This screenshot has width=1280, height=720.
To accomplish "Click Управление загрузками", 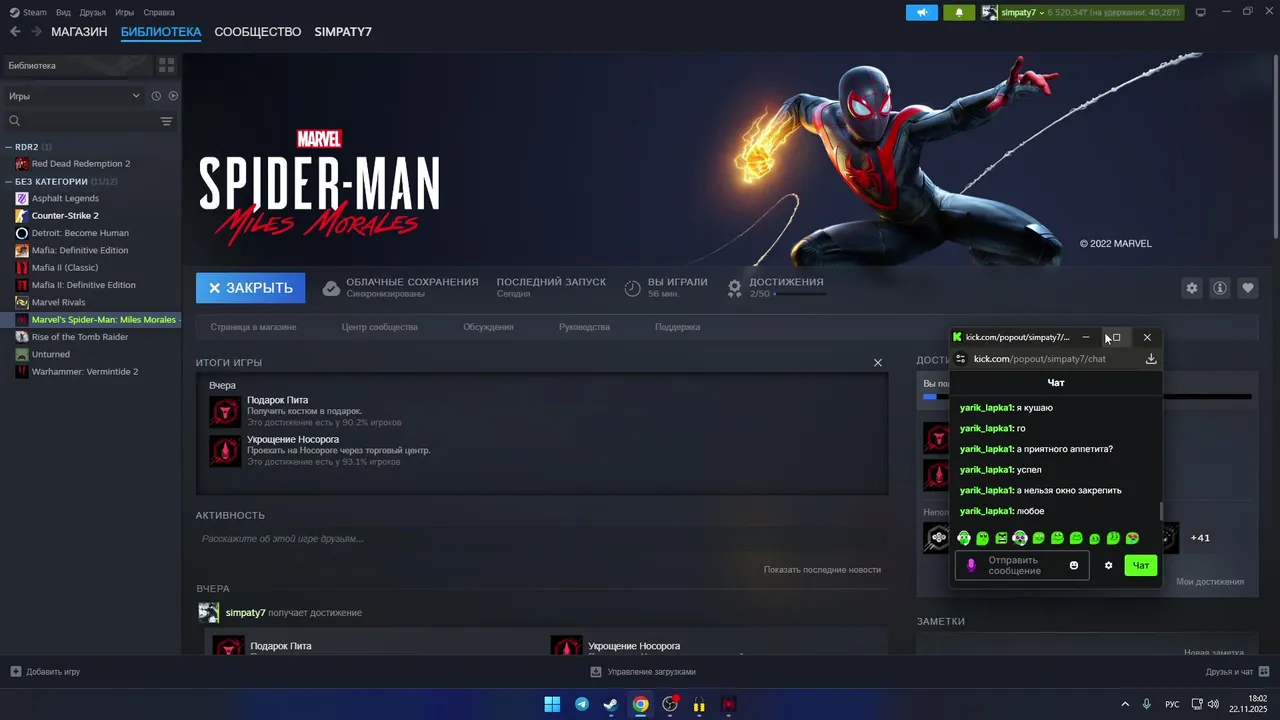I will pos(643,672).
